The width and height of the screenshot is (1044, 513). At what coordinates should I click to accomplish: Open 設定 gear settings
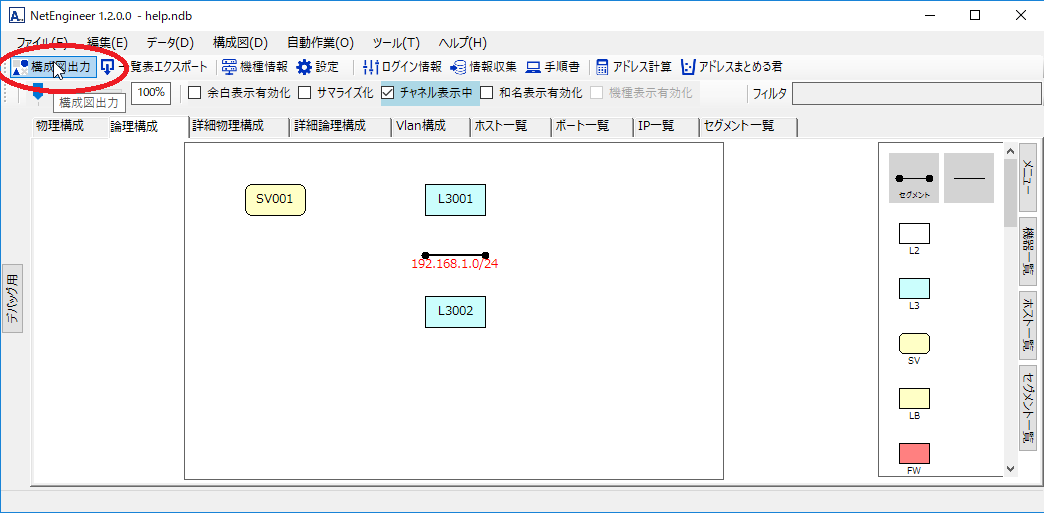(317, 67)
